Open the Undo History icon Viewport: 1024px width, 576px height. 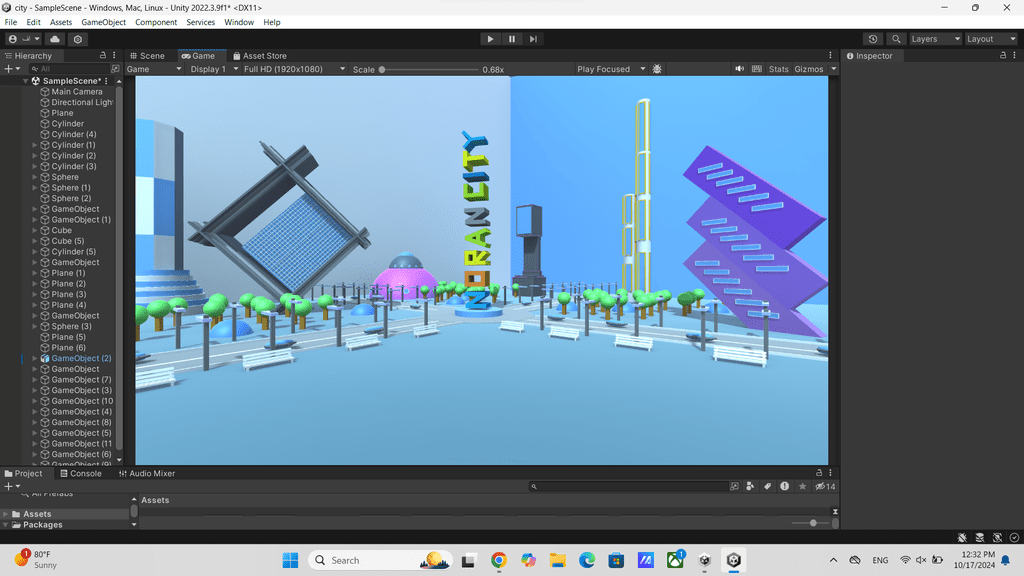872,39
